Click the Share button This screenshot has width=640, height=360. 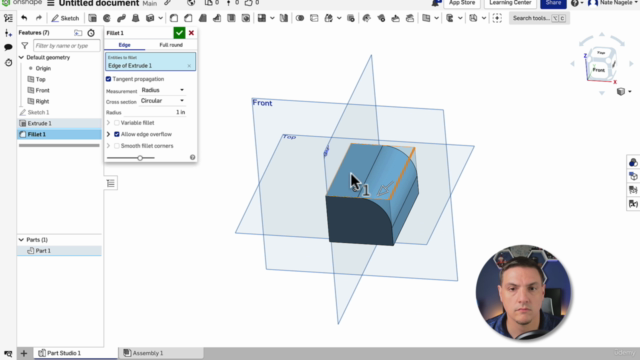coord(553,3)
